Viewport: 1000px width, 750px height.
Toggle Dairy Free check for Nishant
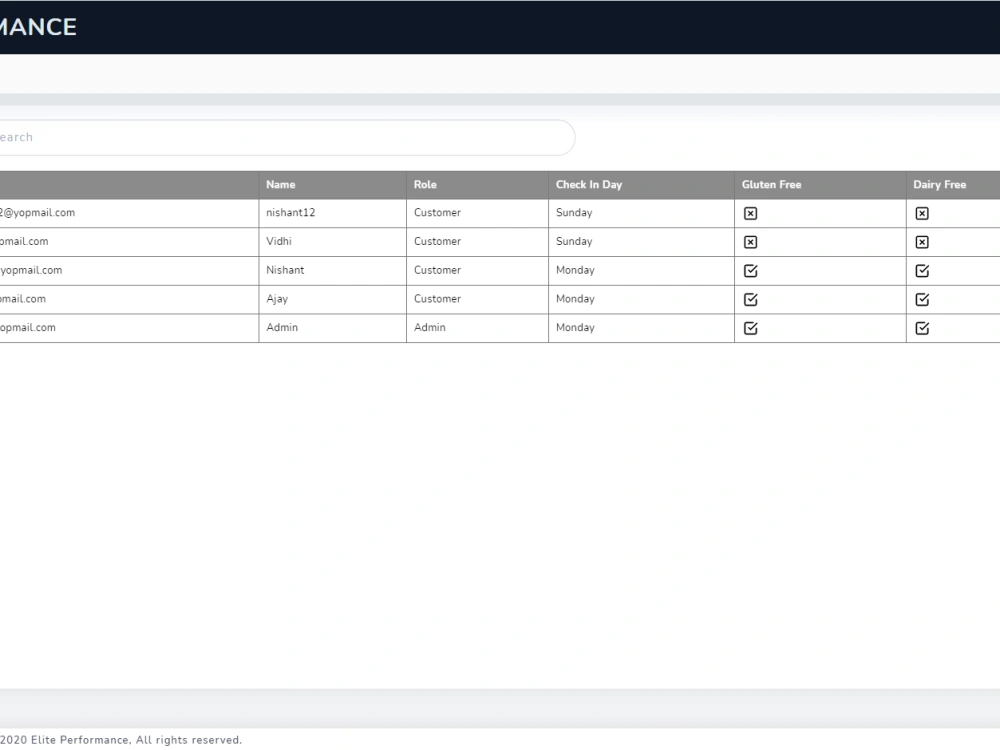pyautogui.click(x=922, y=271)
